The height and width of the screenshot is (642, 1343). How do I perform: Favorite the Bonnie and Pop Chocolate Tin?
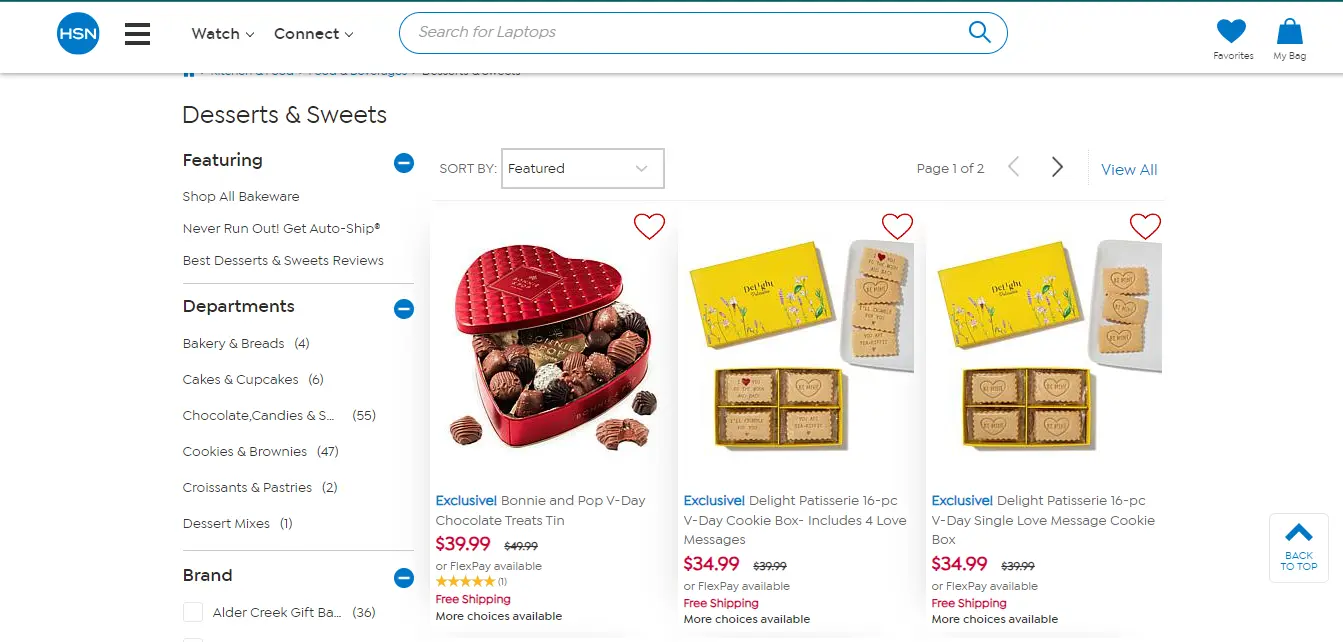click(x=649, y=227)
